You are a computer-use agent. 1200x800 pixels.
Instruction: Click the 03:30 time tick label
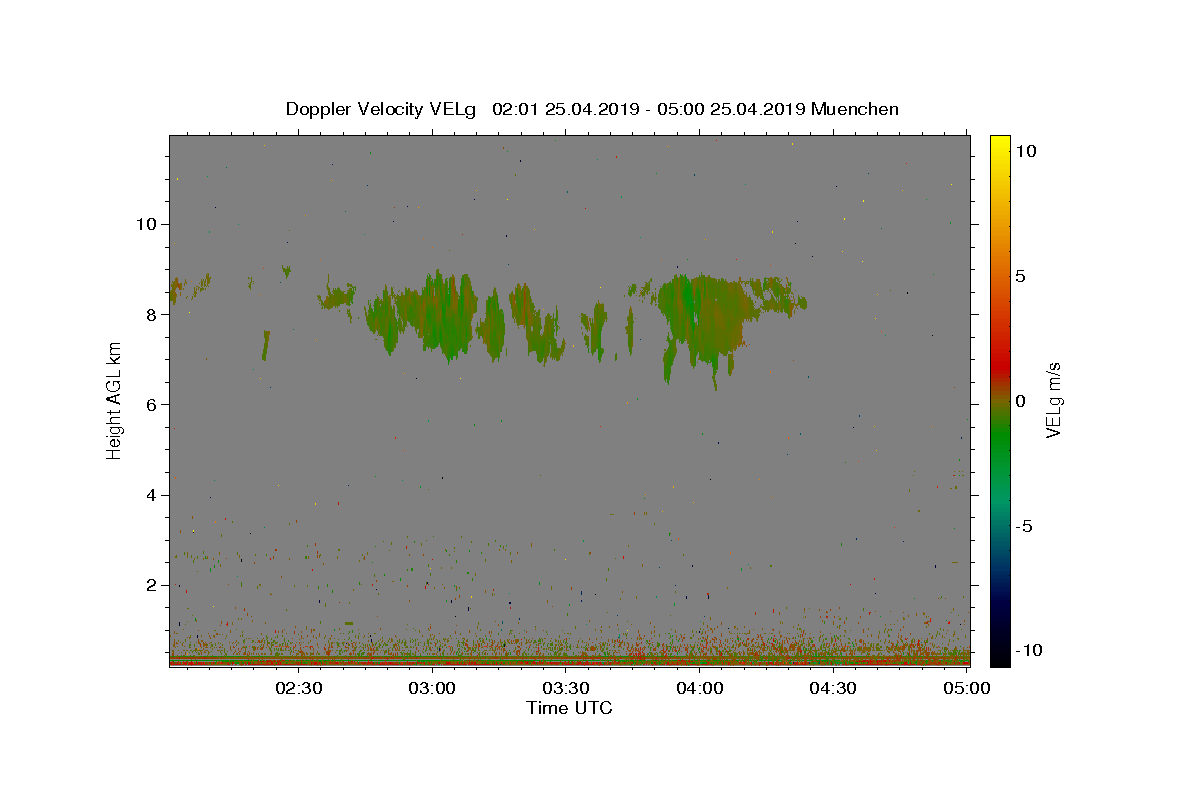coord(566,688)
